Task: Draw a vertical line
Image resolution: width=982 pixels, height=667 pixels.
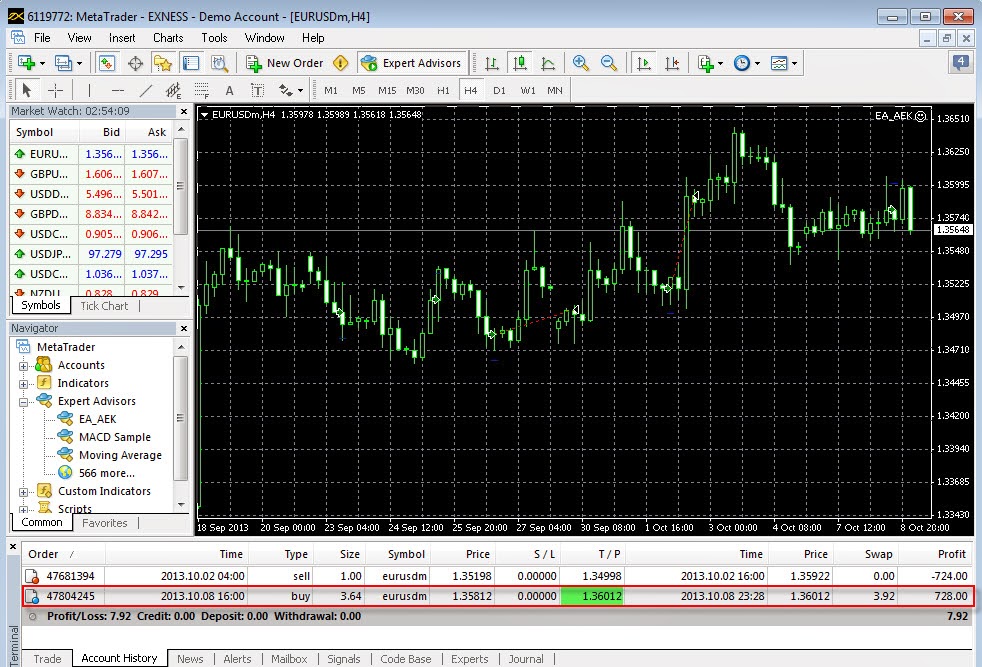Action: [x=90, y=91]
